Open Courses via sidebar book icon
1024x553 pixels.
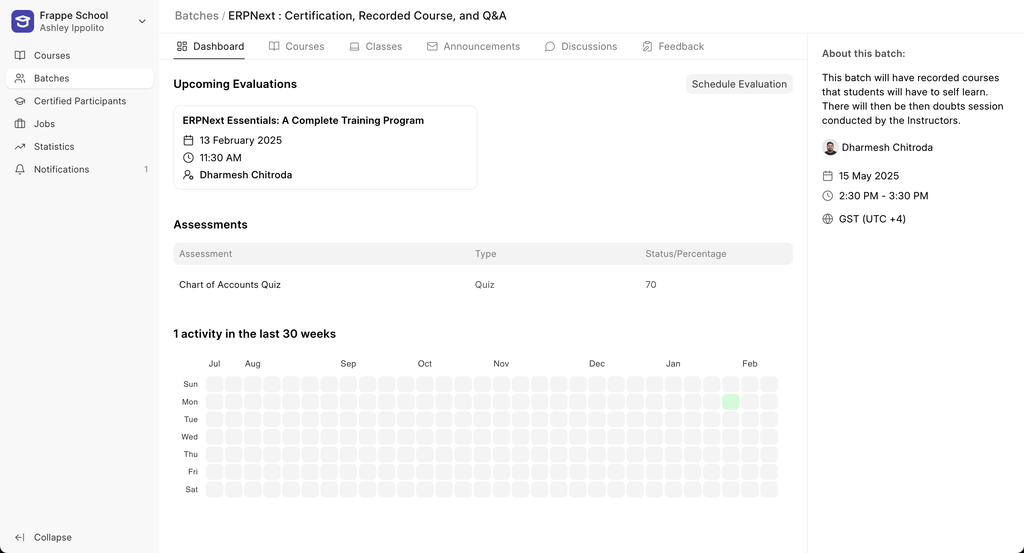20,55
